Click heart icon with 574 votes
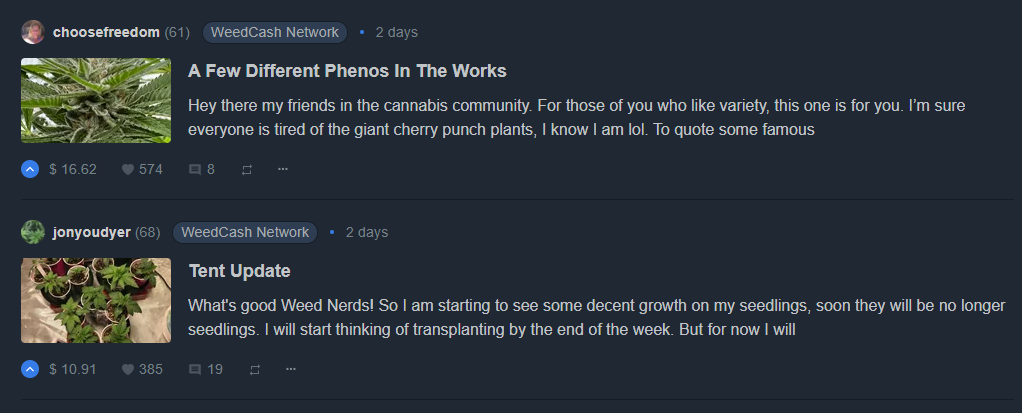The image size is (1022, 413). [x=128, y=169]
